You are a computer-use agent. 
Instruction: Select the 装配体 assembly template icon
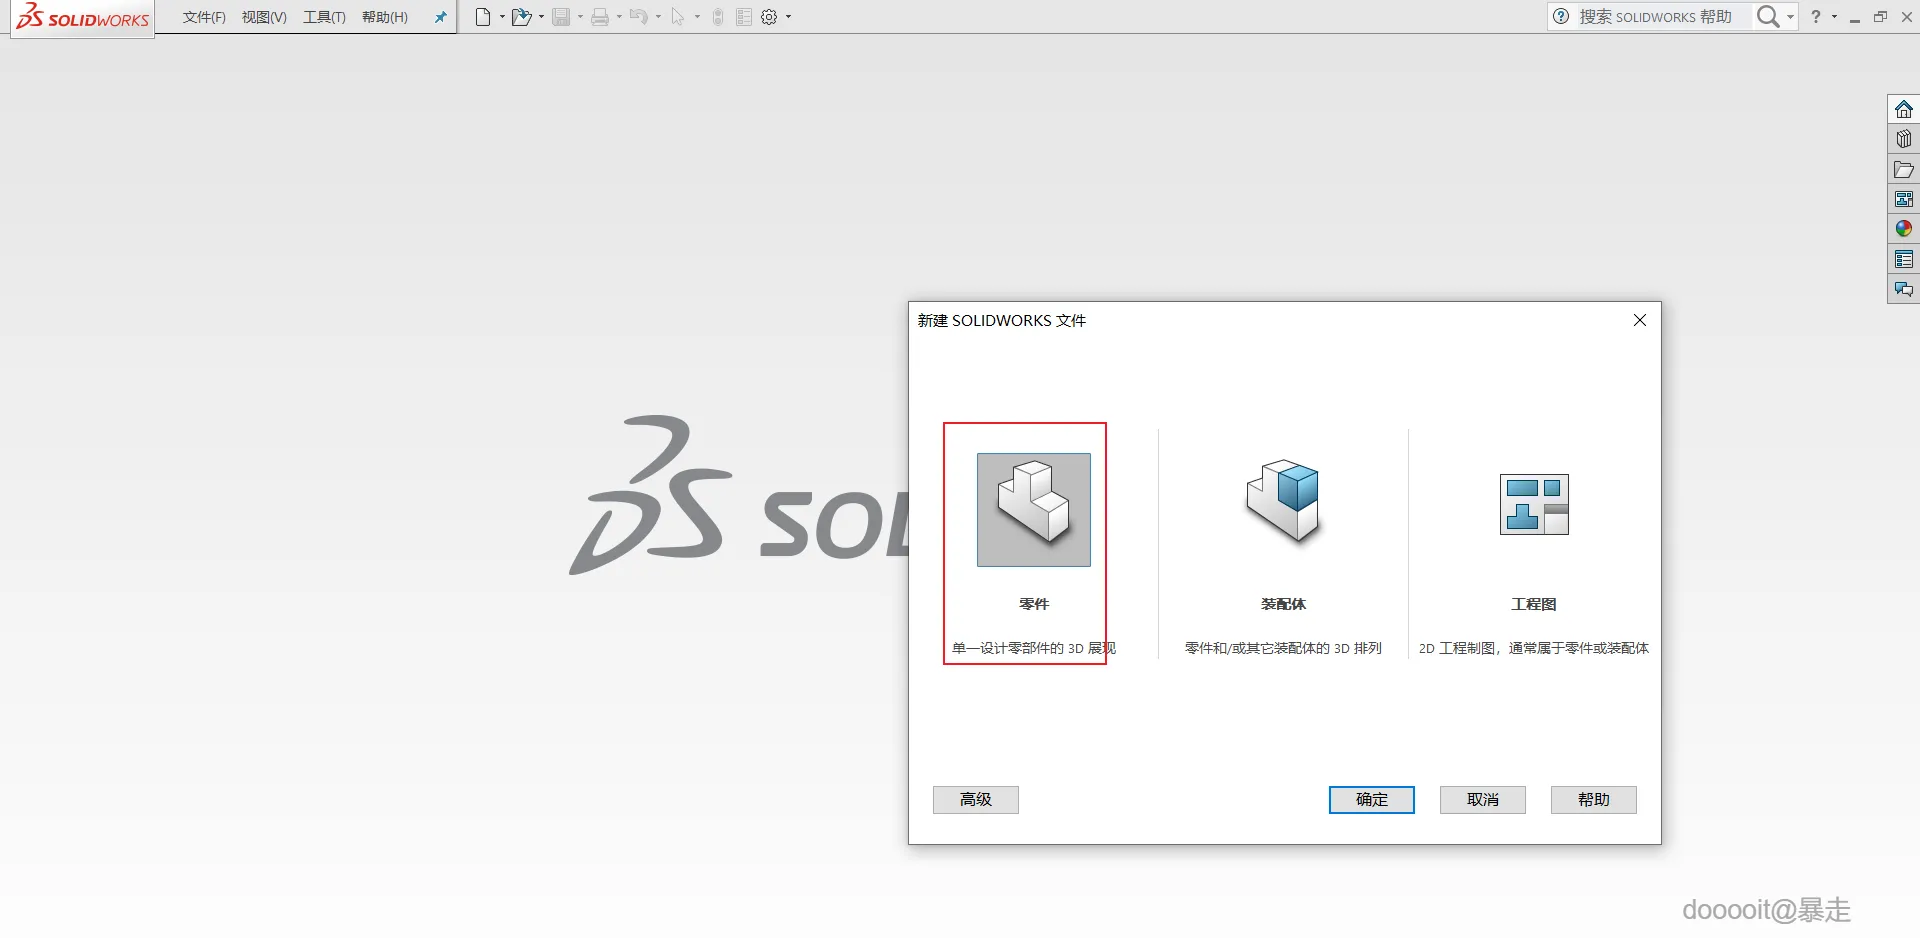pos(1283,502)
